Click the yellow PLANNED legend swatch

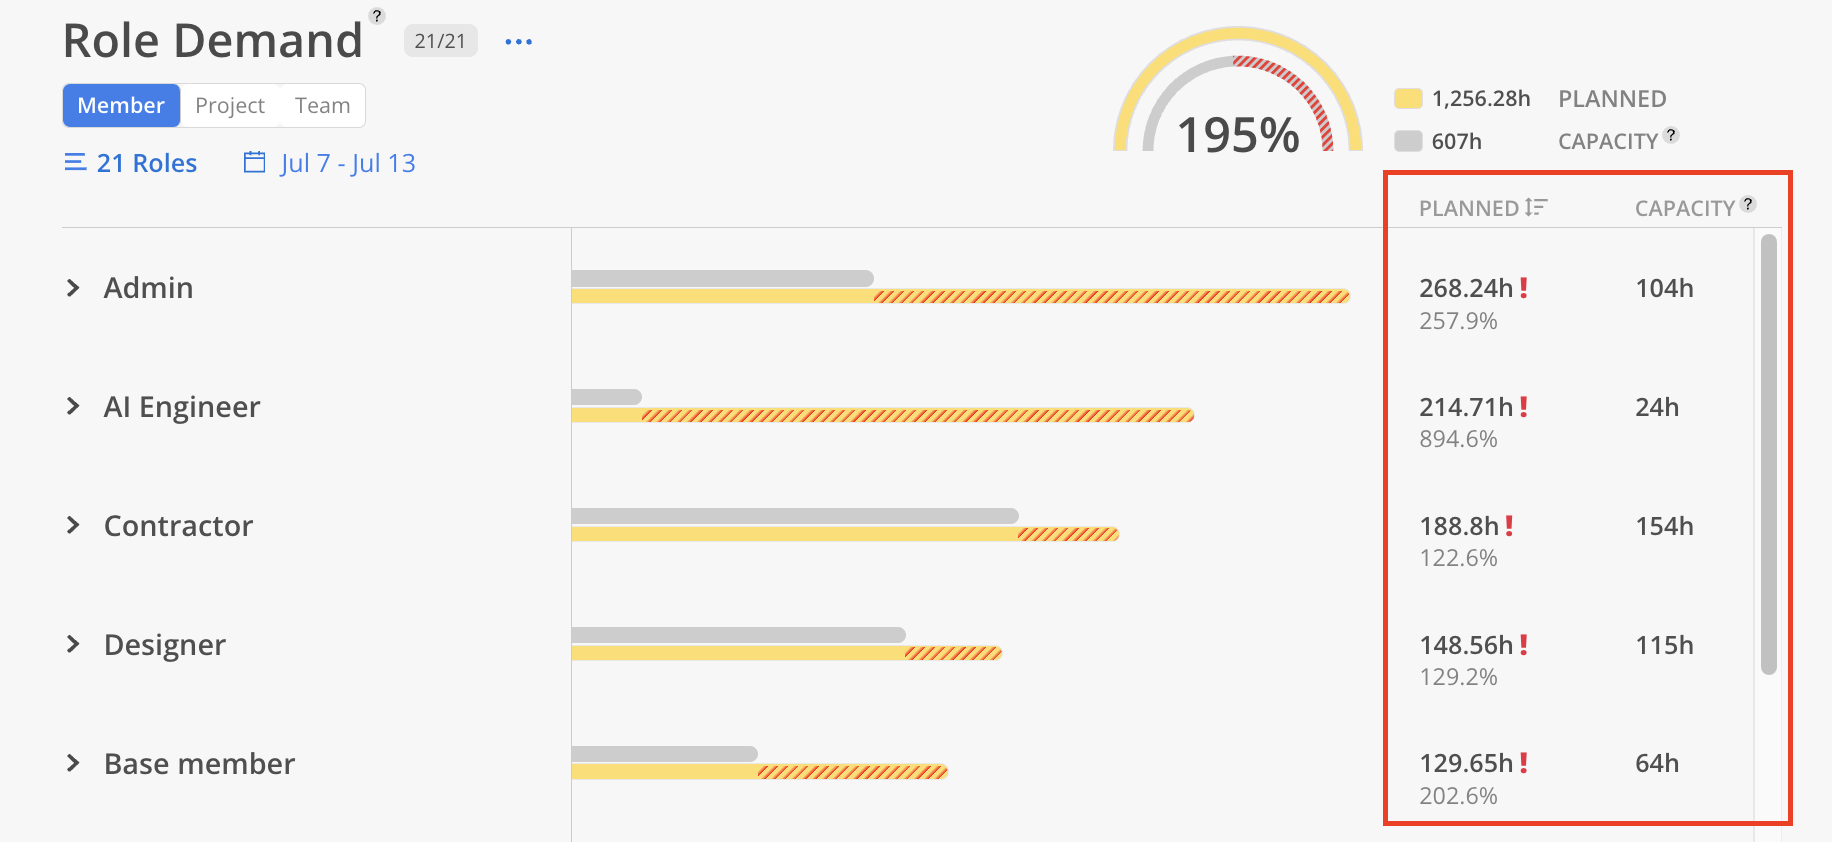tap(1408, 98)
